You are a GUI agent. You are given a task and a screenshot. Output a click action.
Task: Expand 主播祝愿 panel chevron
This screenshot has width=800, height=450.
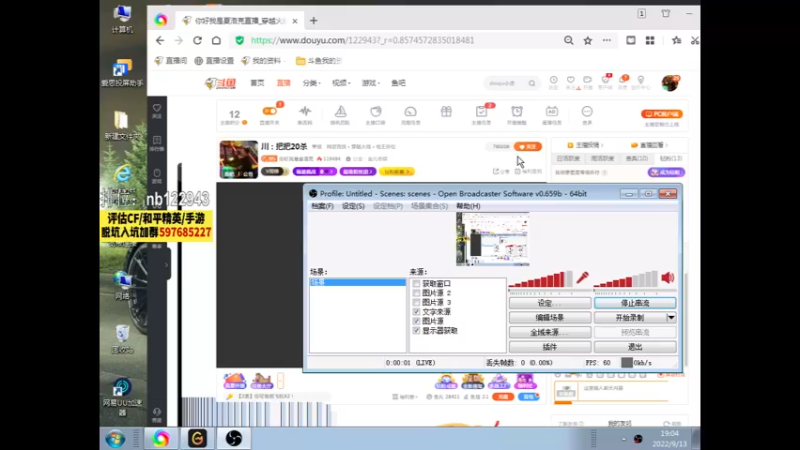pyautogui.click(x=602, y=145)
